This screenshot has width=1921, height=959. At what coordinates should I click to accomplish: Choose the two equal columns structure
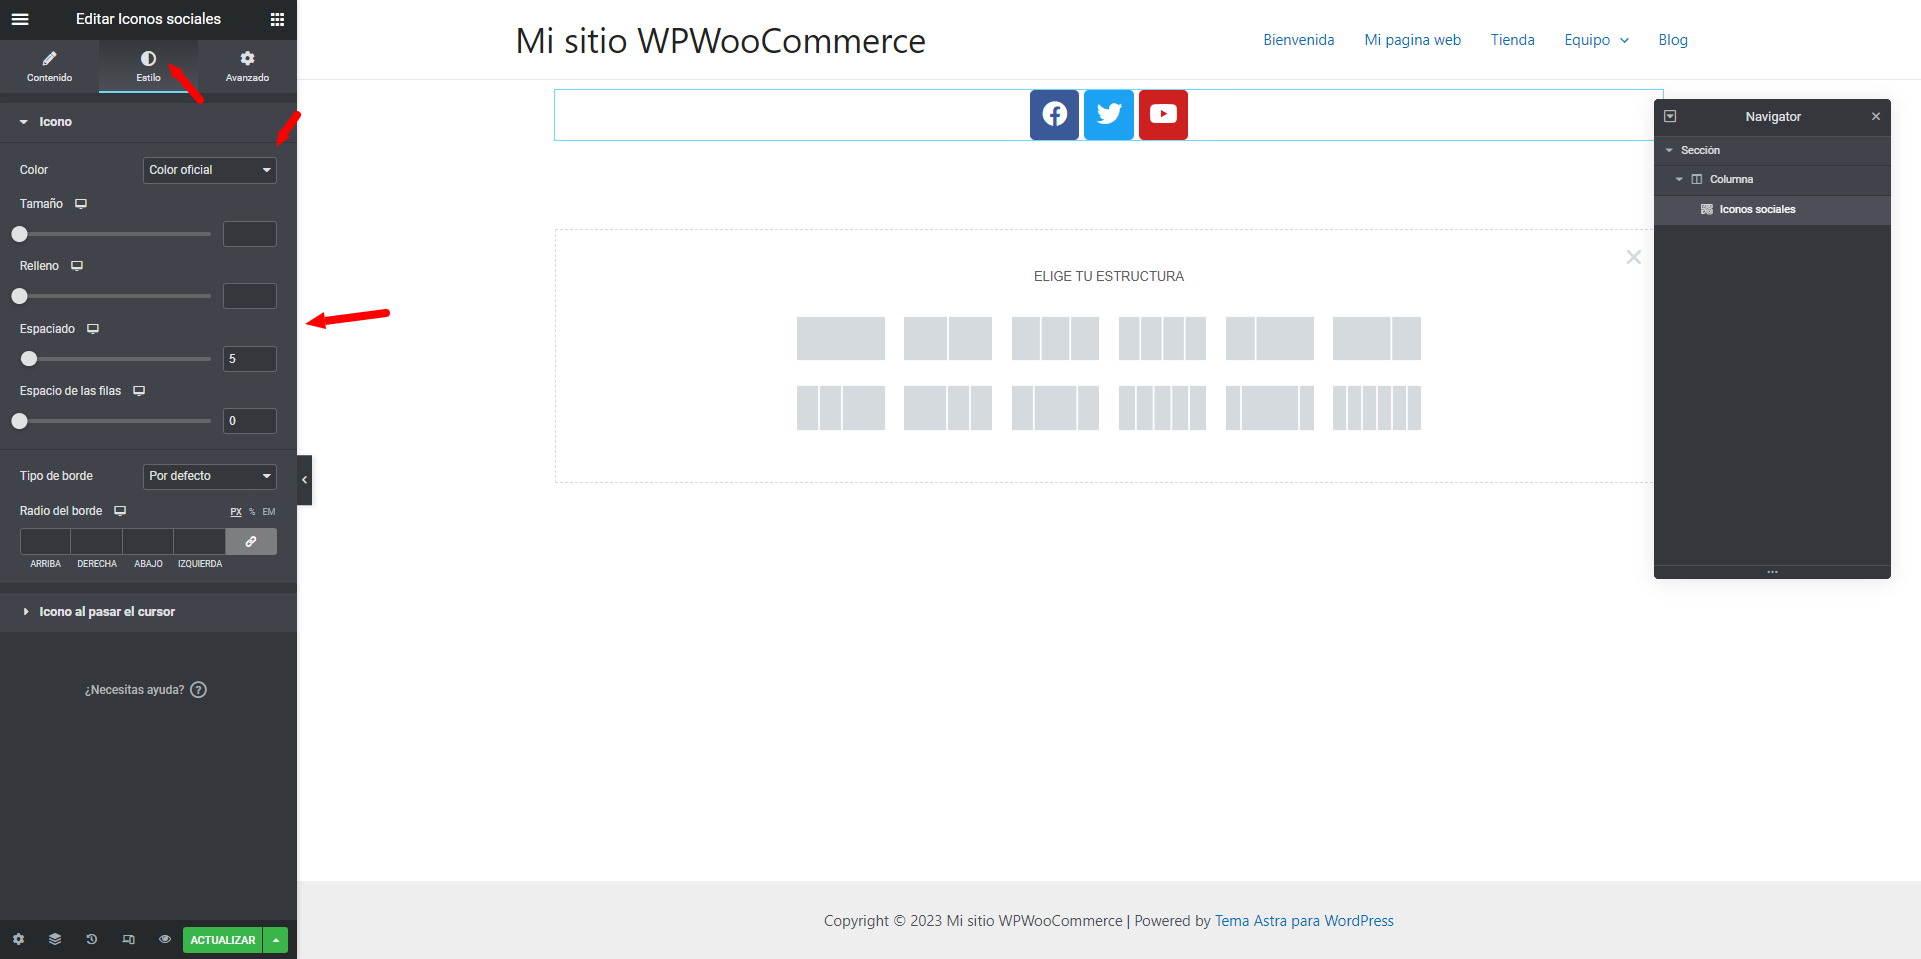click(x=947, y=338)
